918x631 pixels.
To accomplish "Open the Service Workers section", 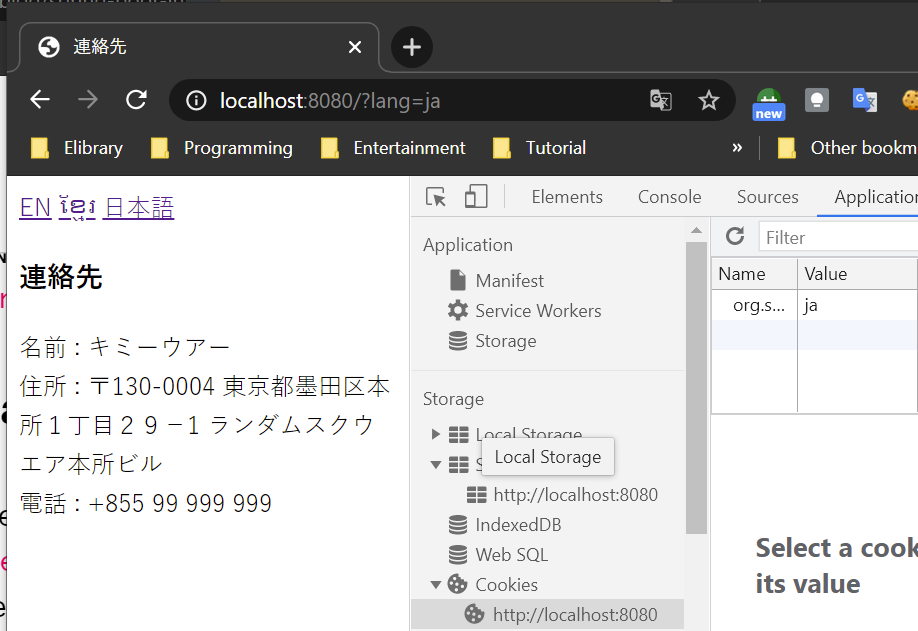I will pos(524,310).
